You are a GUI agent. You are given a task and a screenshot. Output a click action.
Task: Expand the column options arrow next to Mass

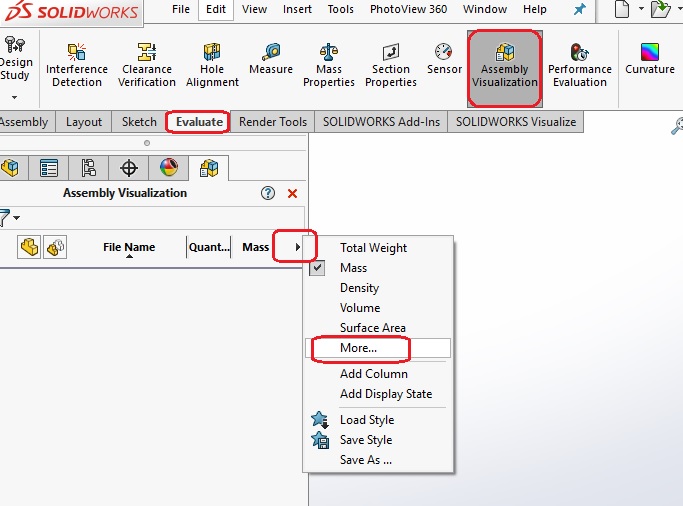(298, 246)
